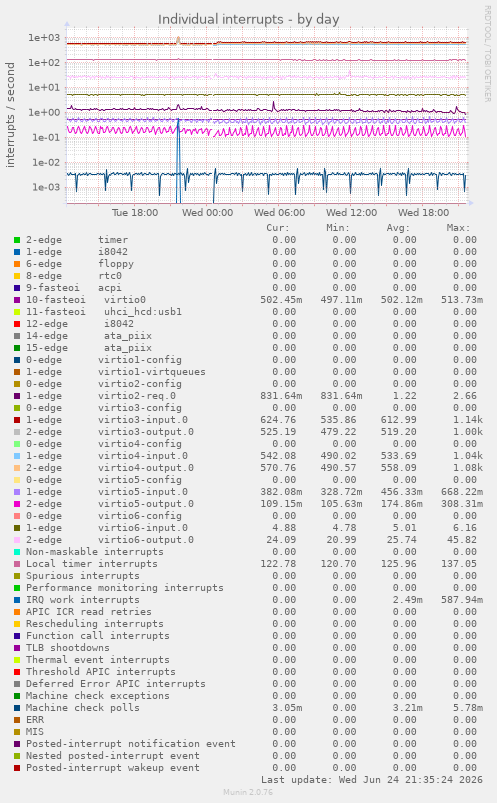Click the purple swatch for virtio2-req.0
Viewport: 497px width, 803px height.
[x=17, y=396]
